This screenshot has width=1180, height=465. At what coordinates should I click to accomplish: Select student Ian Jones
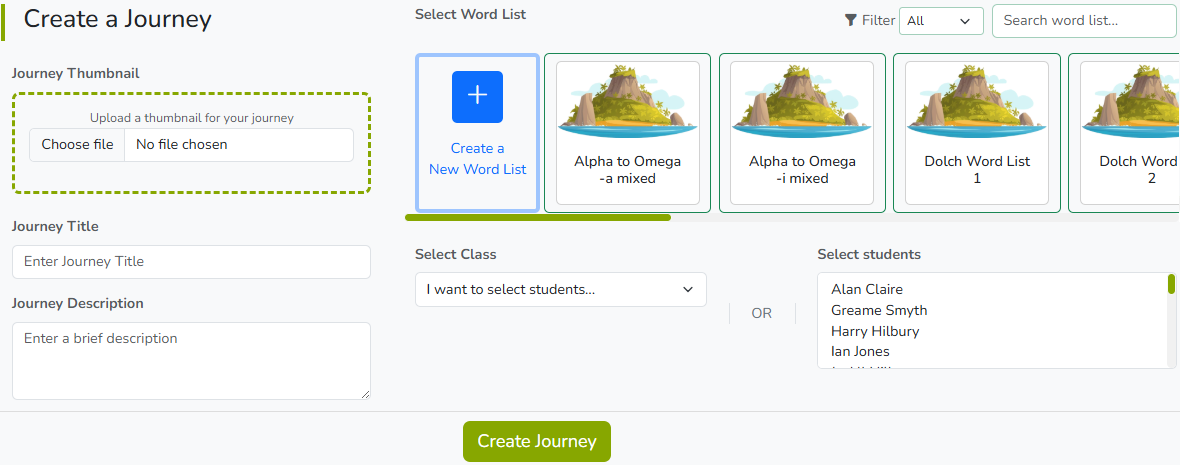[x=860, y=352]
